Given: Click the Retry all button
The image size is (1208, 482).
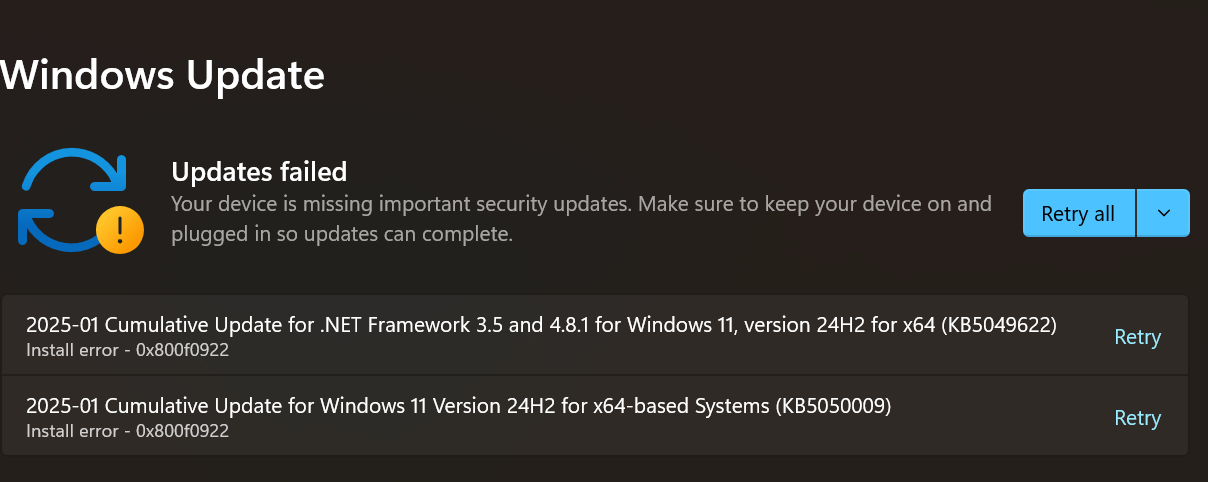Looking at the screenshot, I should [1079, 214].
